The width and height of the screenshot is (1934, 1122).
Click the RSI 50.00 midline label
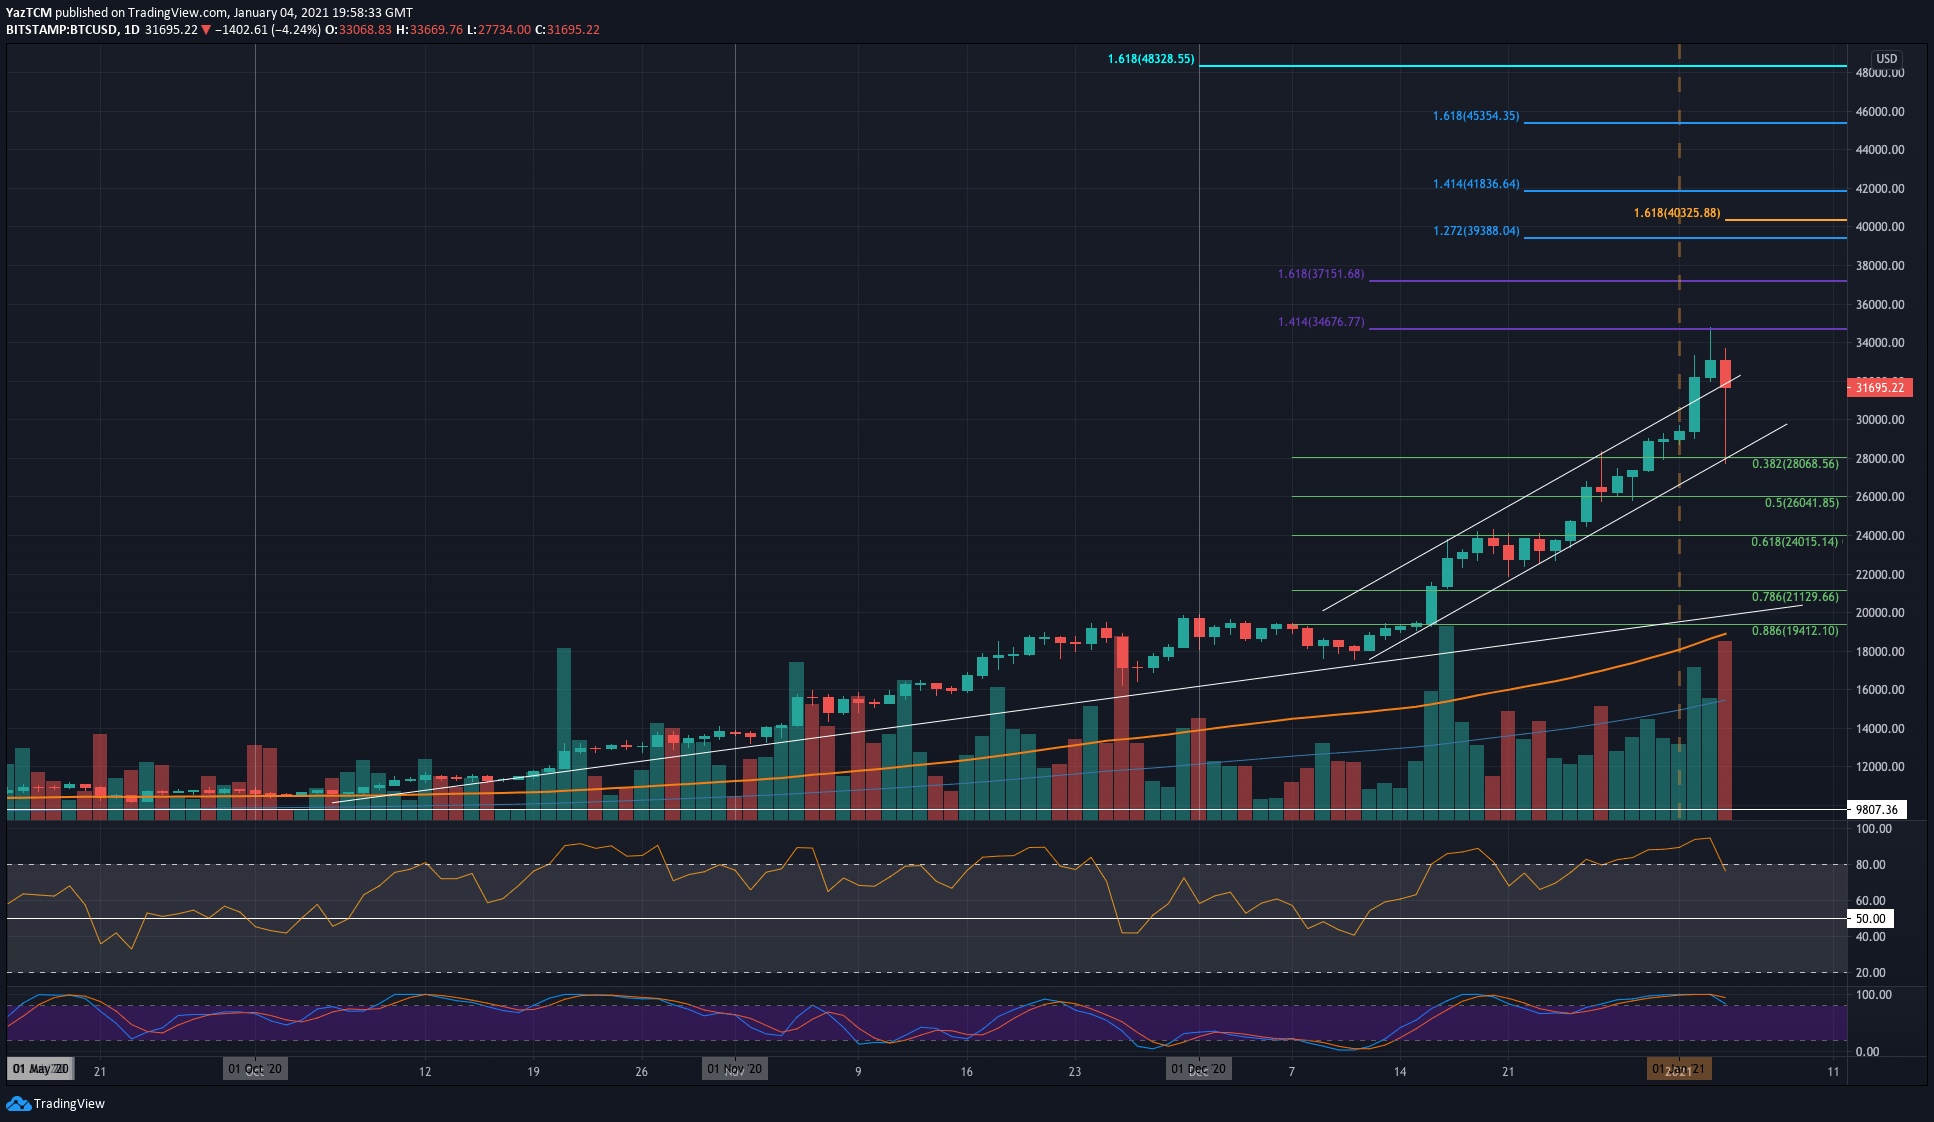click(1870, 918)
